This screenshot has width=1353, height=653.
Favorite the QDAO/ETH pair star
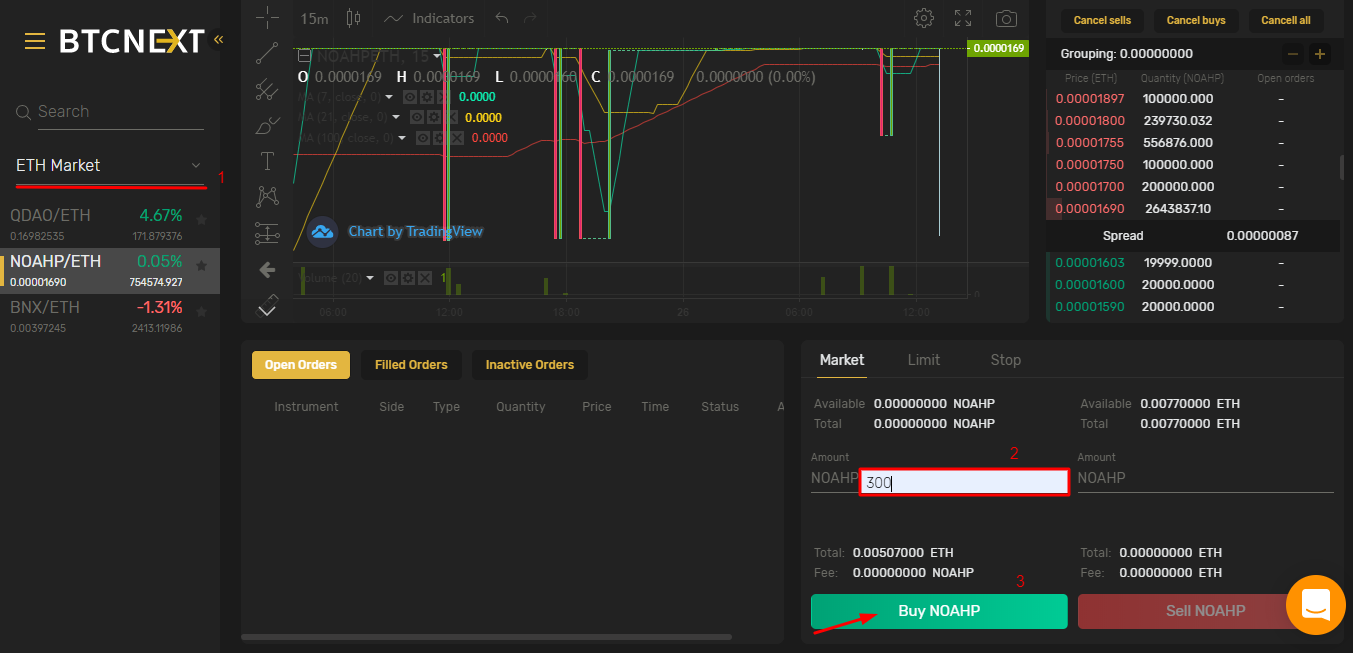pos(202,219)
